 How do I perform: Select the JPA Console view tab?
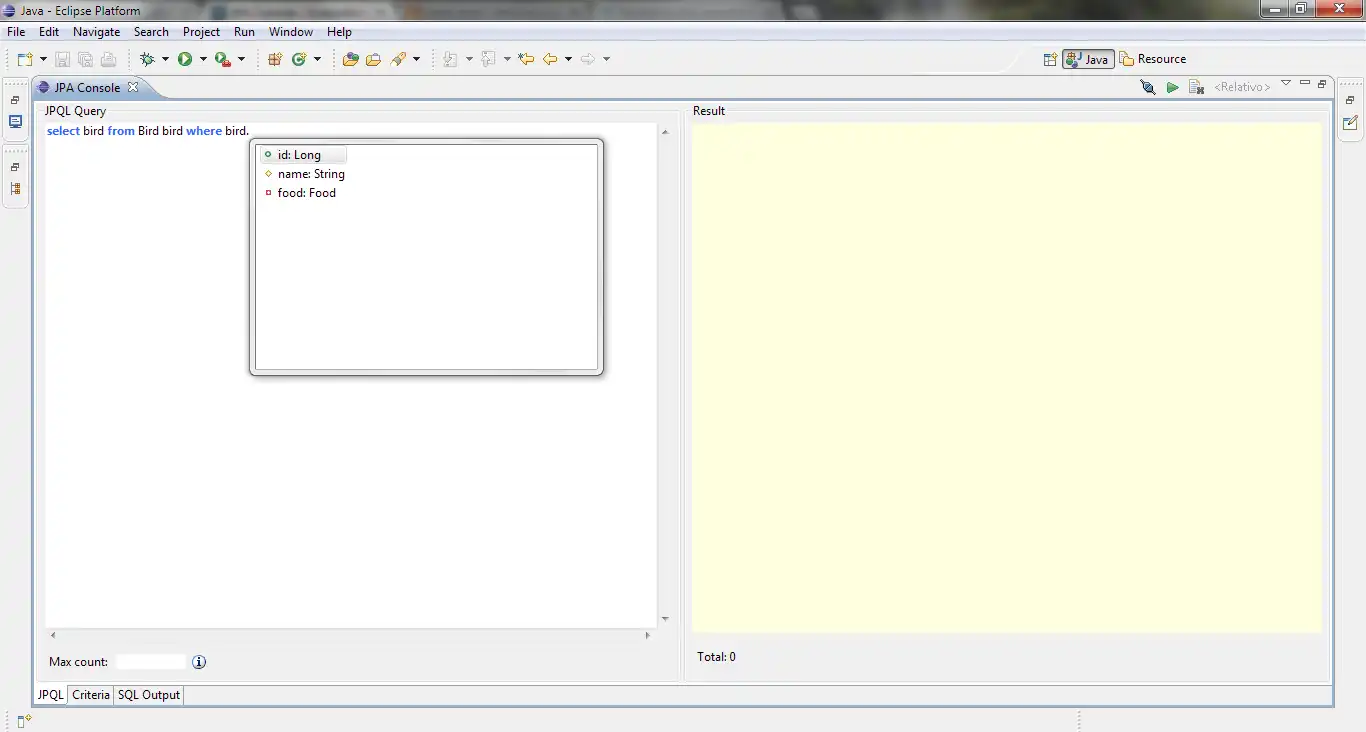coord(87,87)
